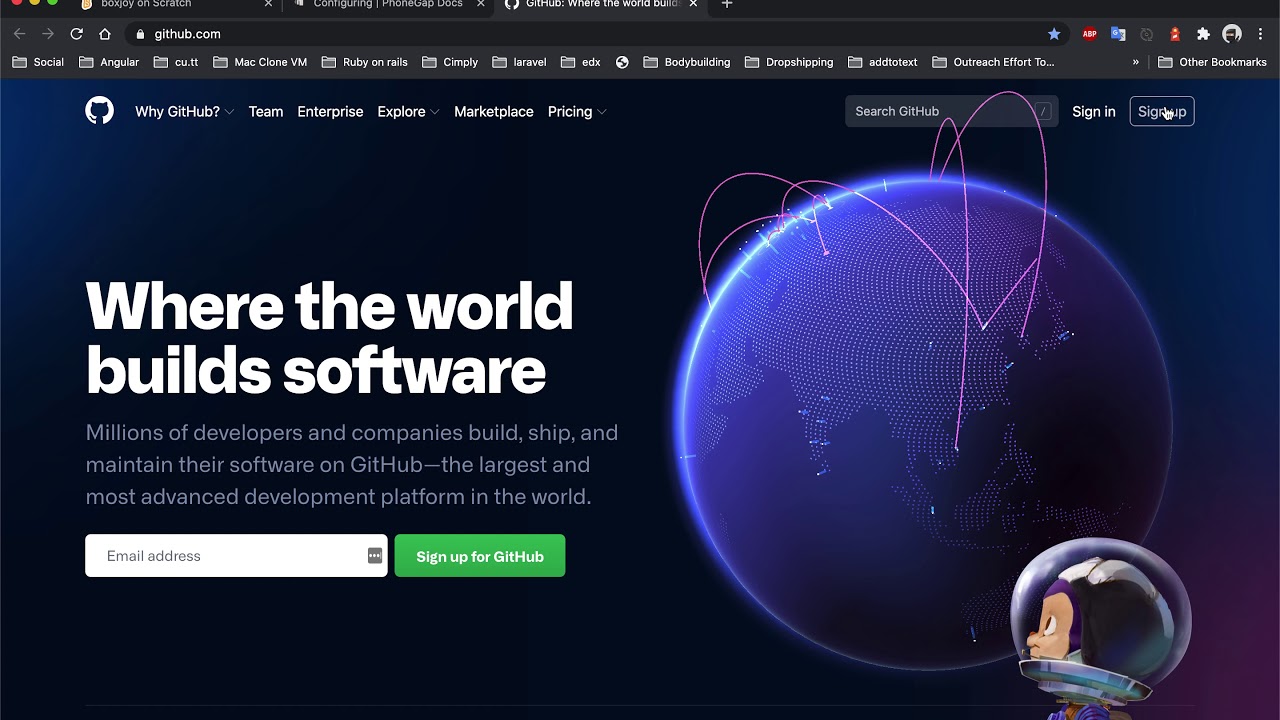Go to browser home page icon
Screen dimensions: 1280x720
tap(105, 34)
